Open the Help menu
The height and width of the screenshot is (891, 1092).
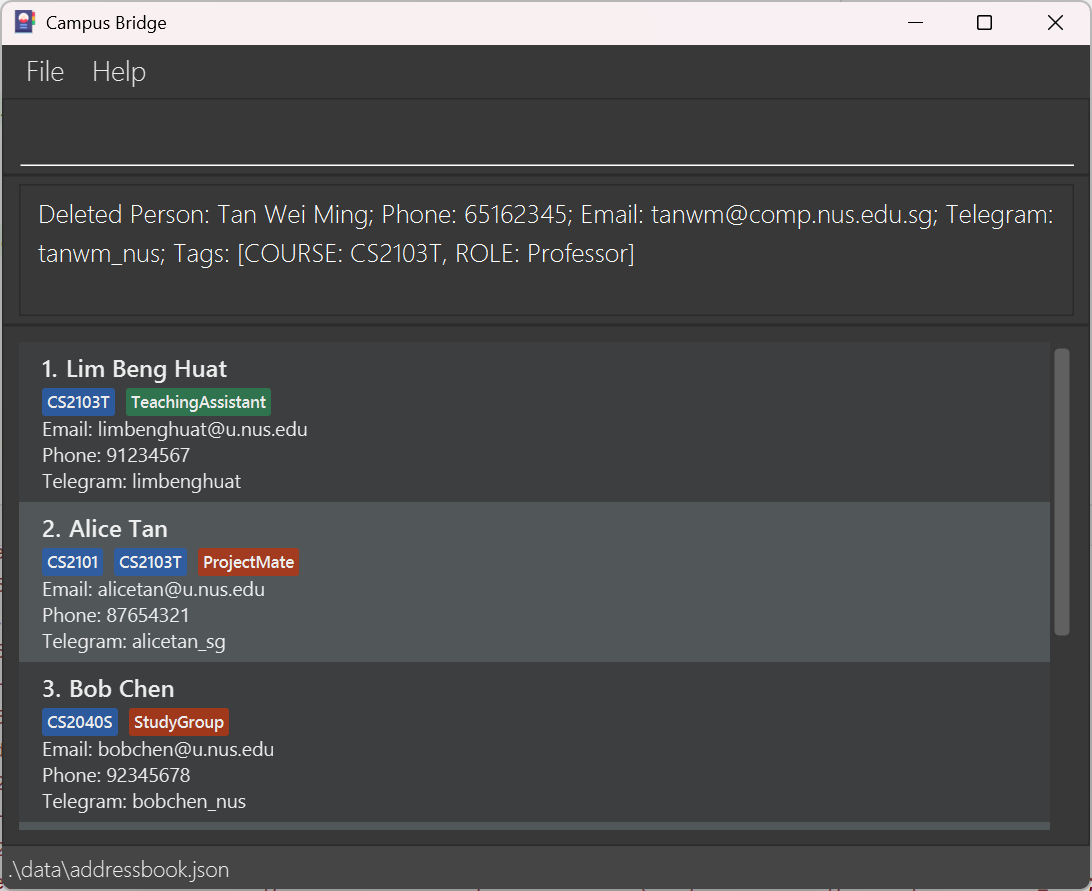click(119, 72)
